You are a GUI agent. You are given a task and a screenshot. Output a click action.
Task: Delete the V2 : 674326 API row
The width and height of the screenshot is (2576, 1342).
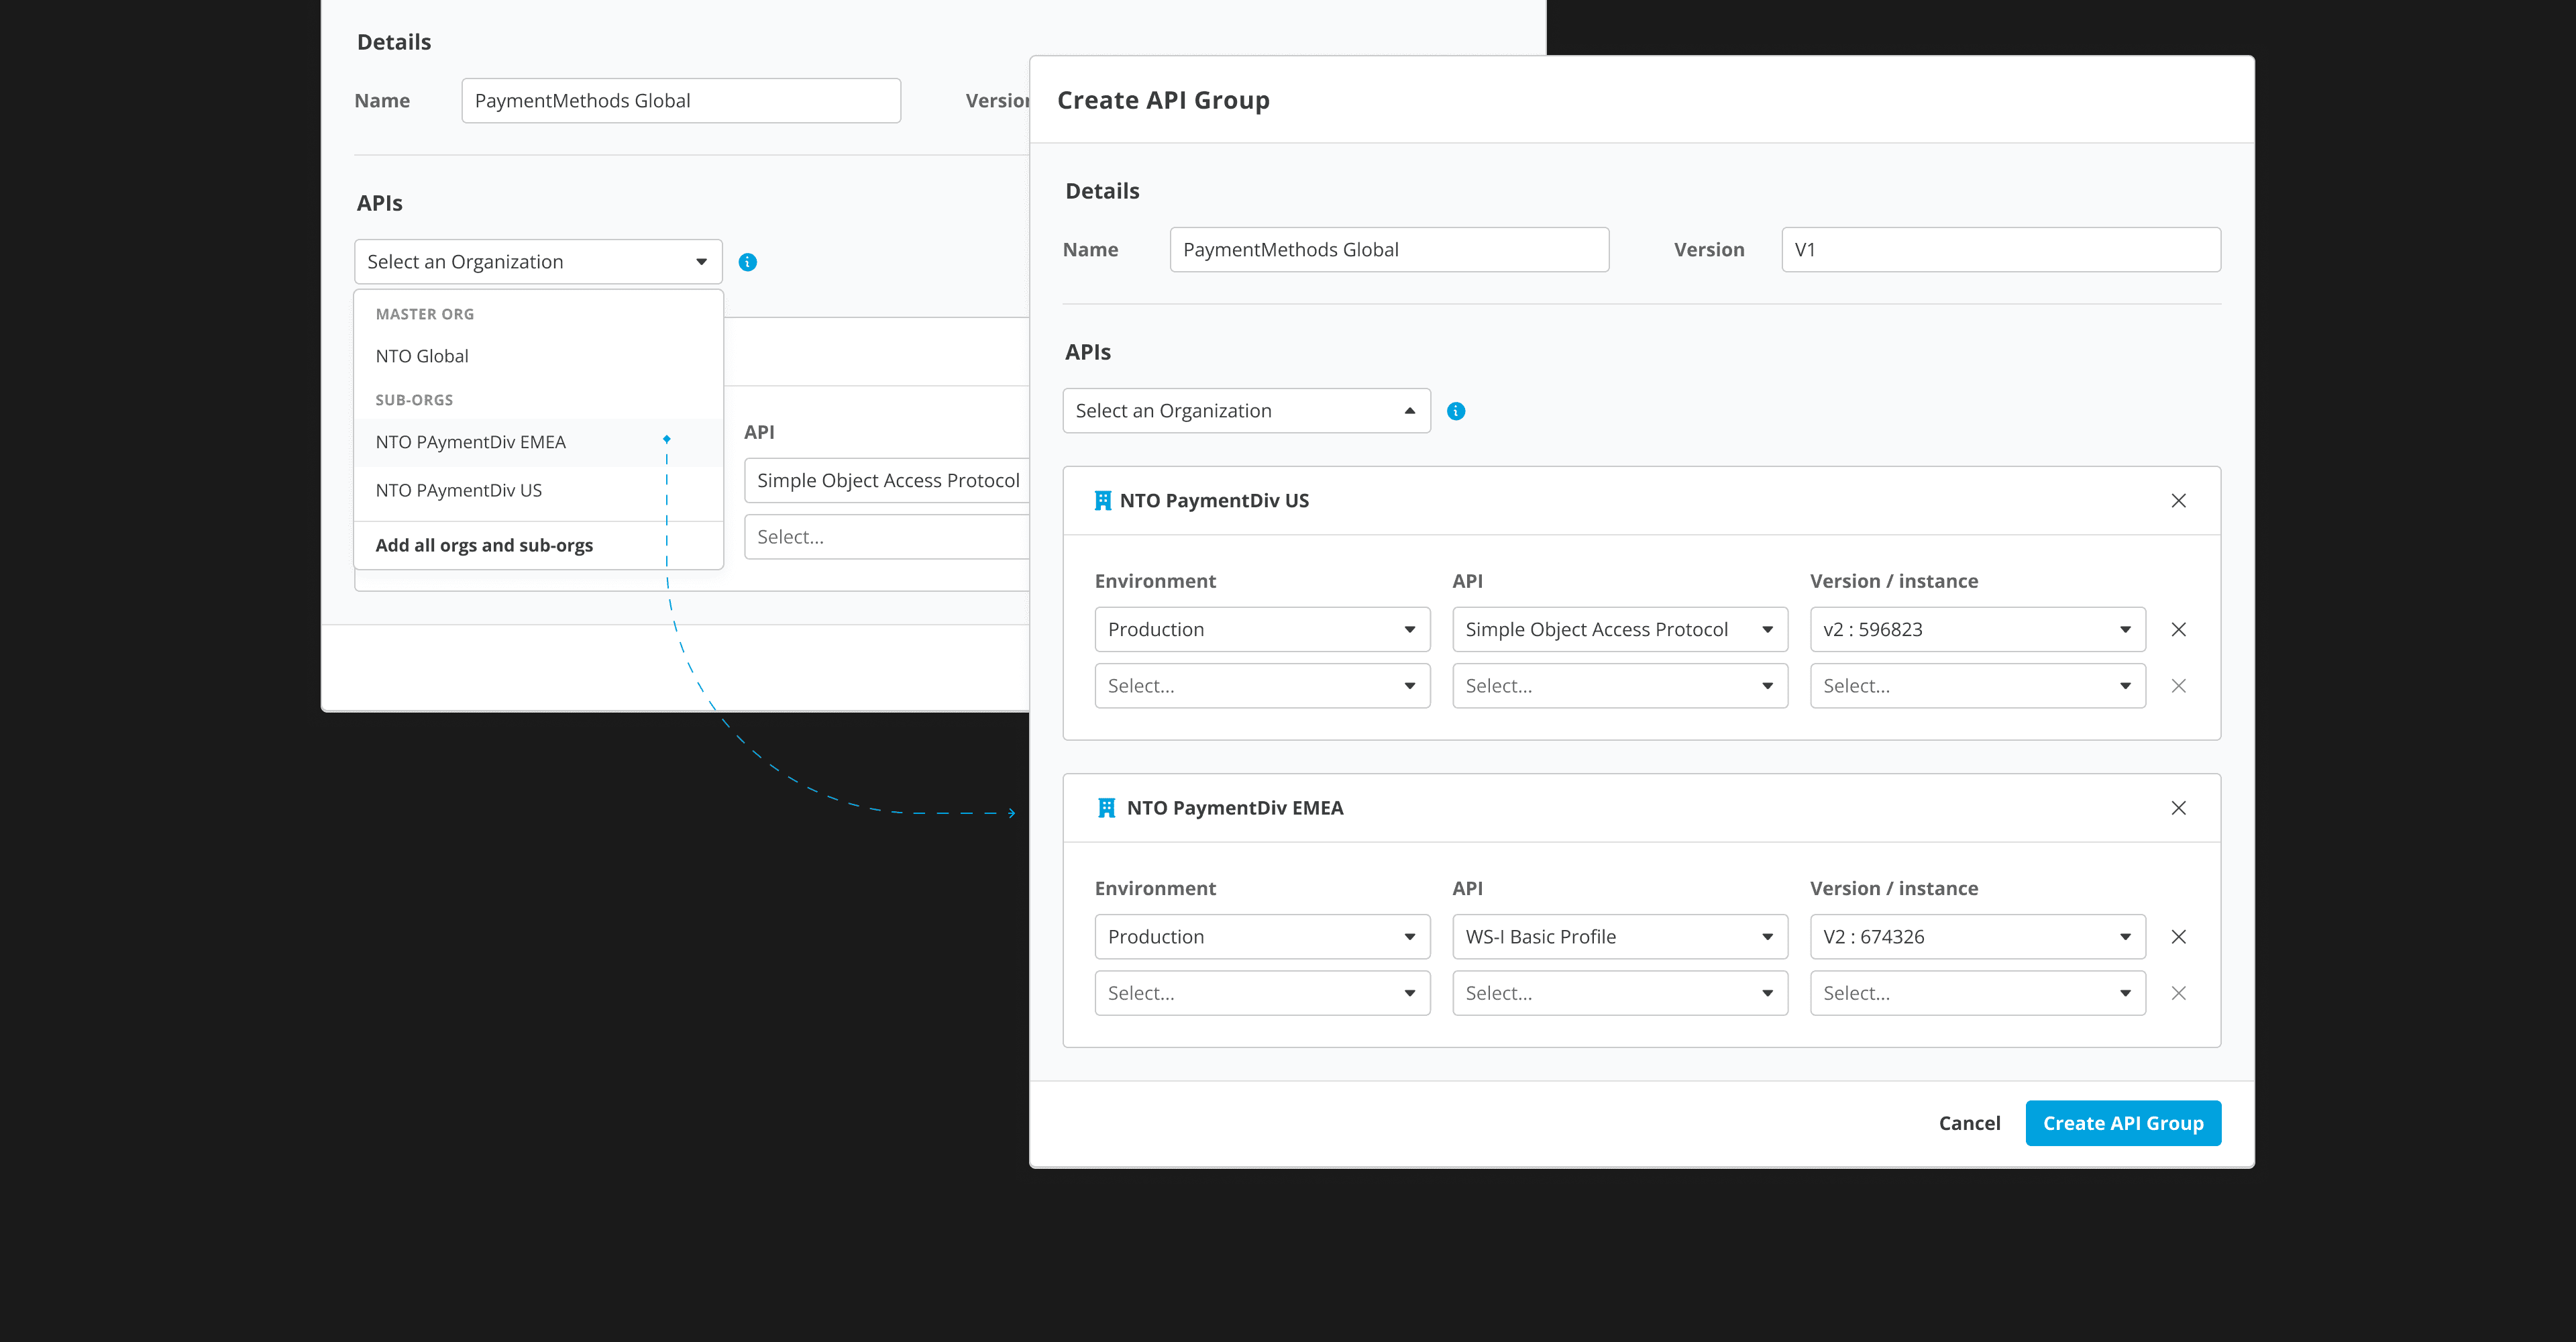coord(2178,937)
